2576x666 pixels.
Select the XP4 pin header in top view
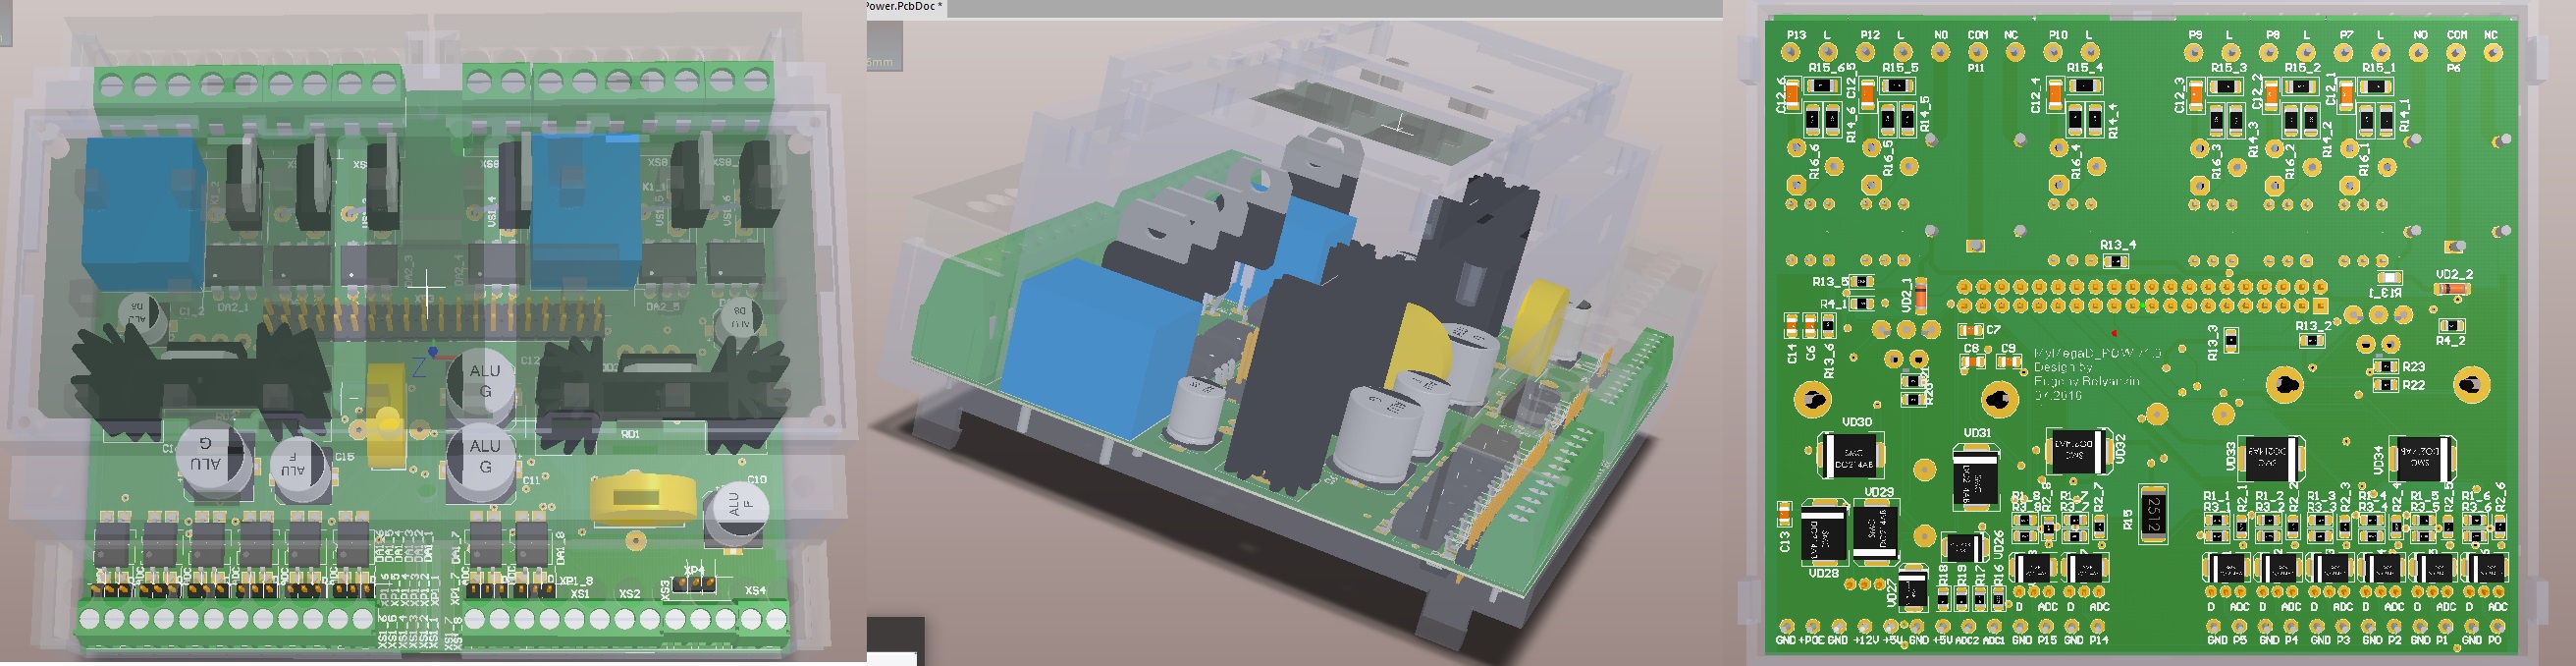point(694,584)
